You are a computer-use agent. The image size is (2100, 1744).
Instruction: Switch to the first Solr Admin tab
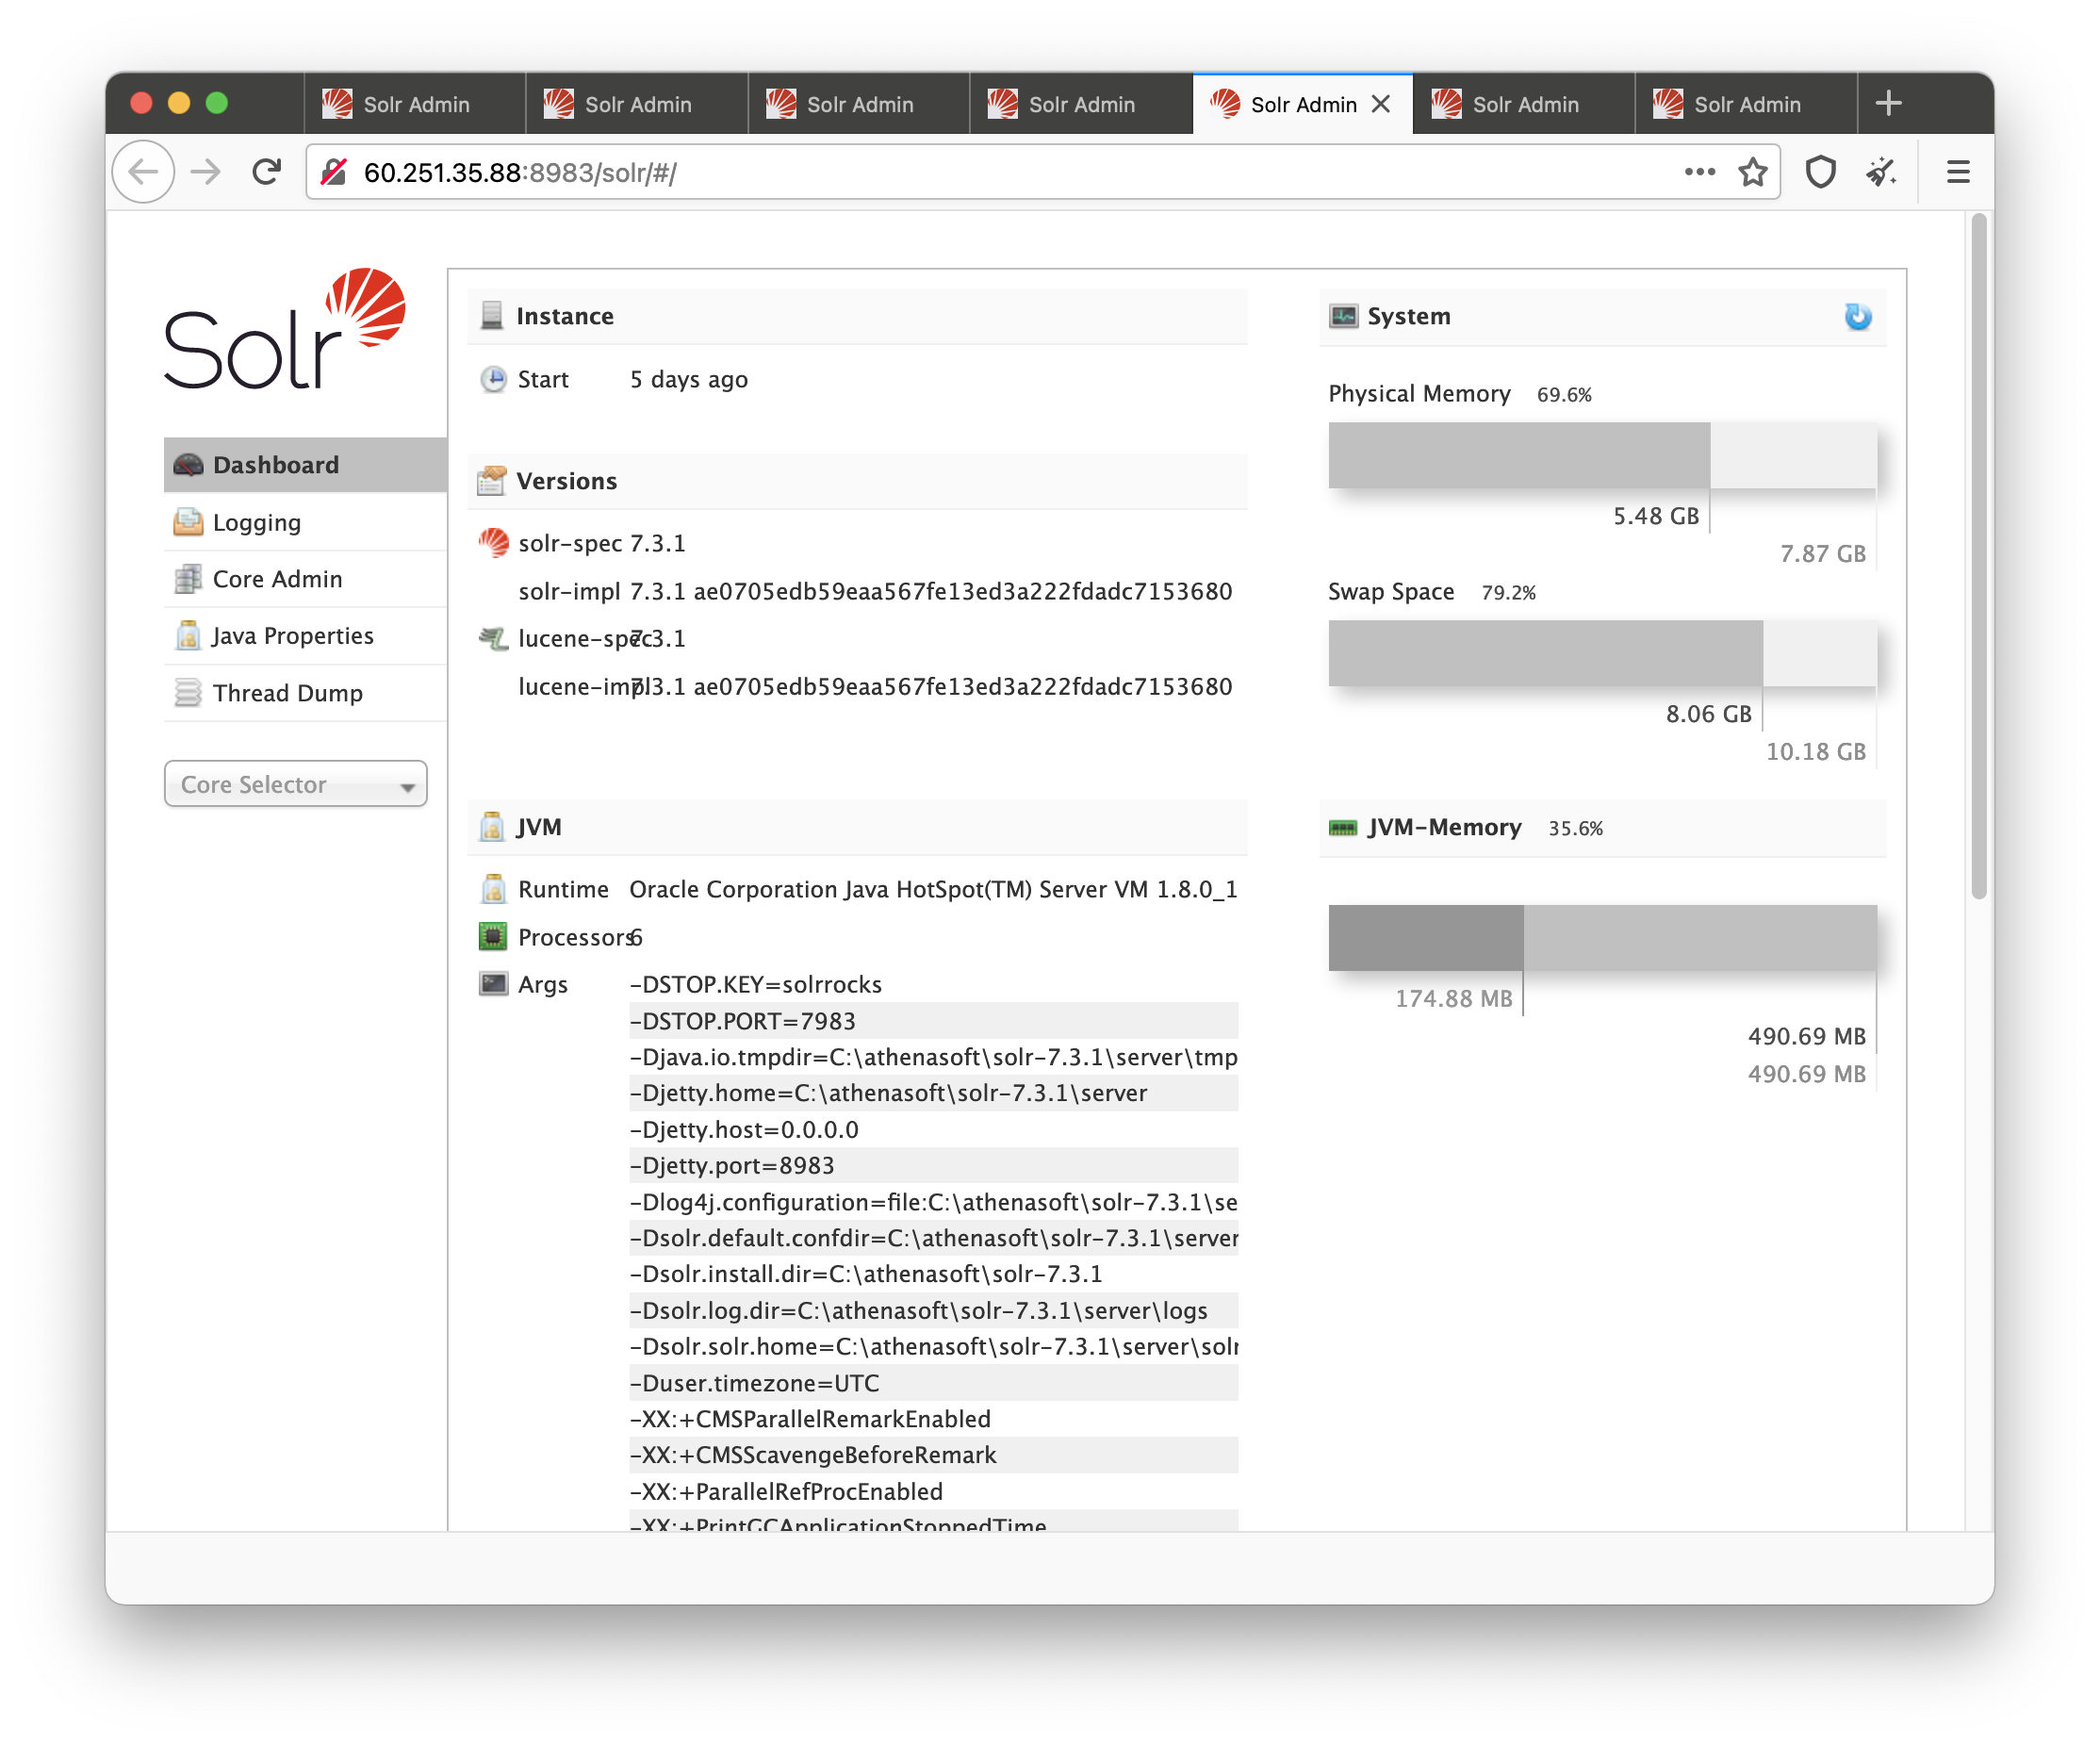pos(414,104)
